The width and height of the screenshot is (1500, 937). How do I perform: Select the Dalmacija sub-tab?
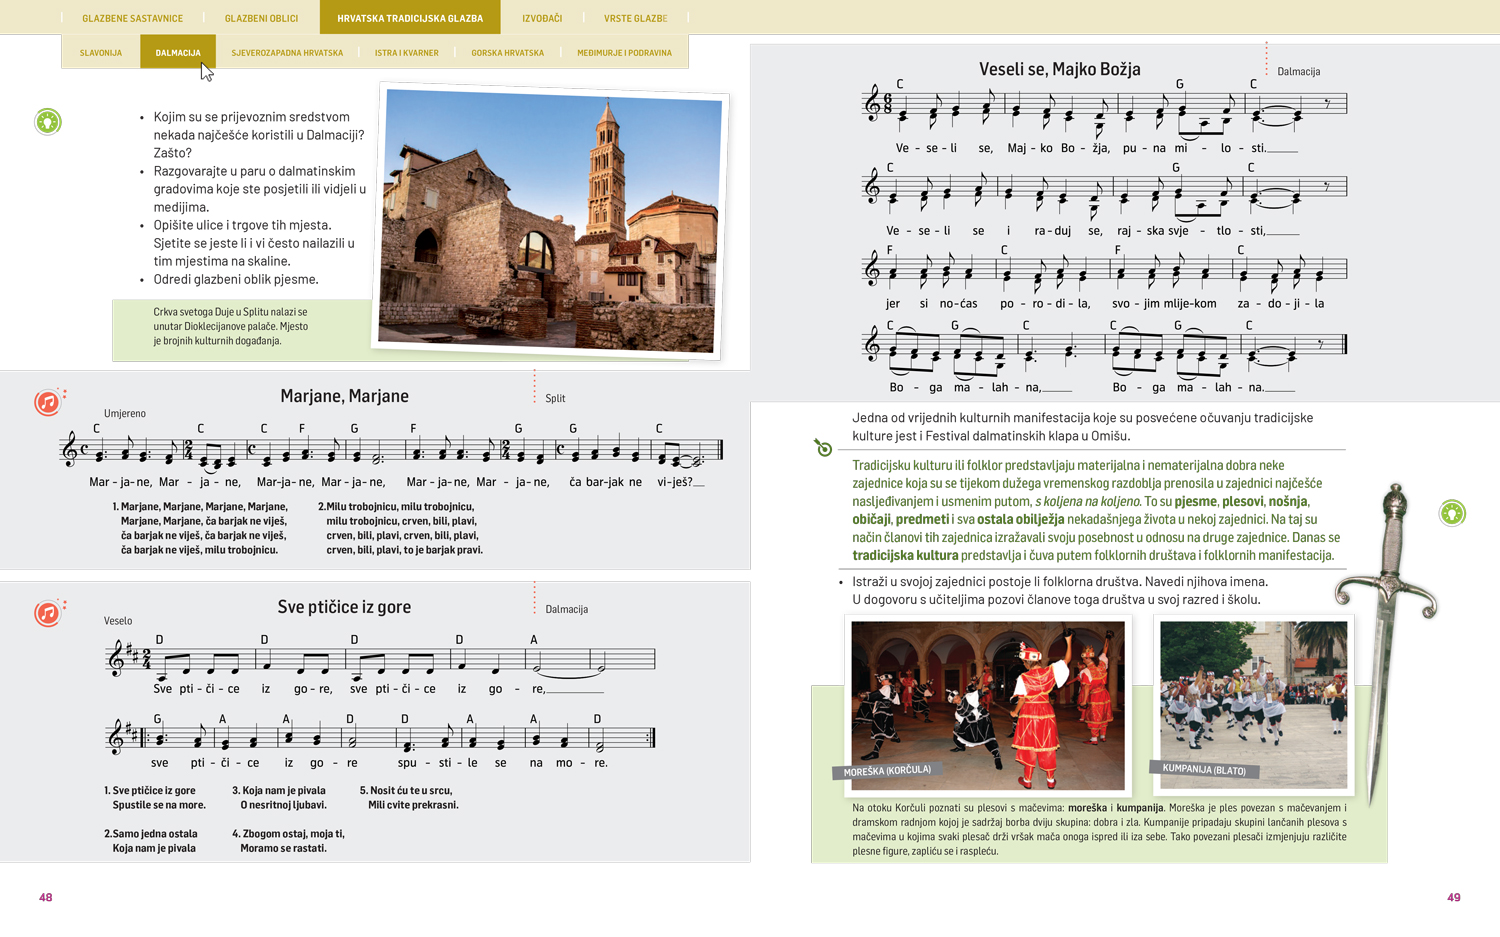pos(178,53)
